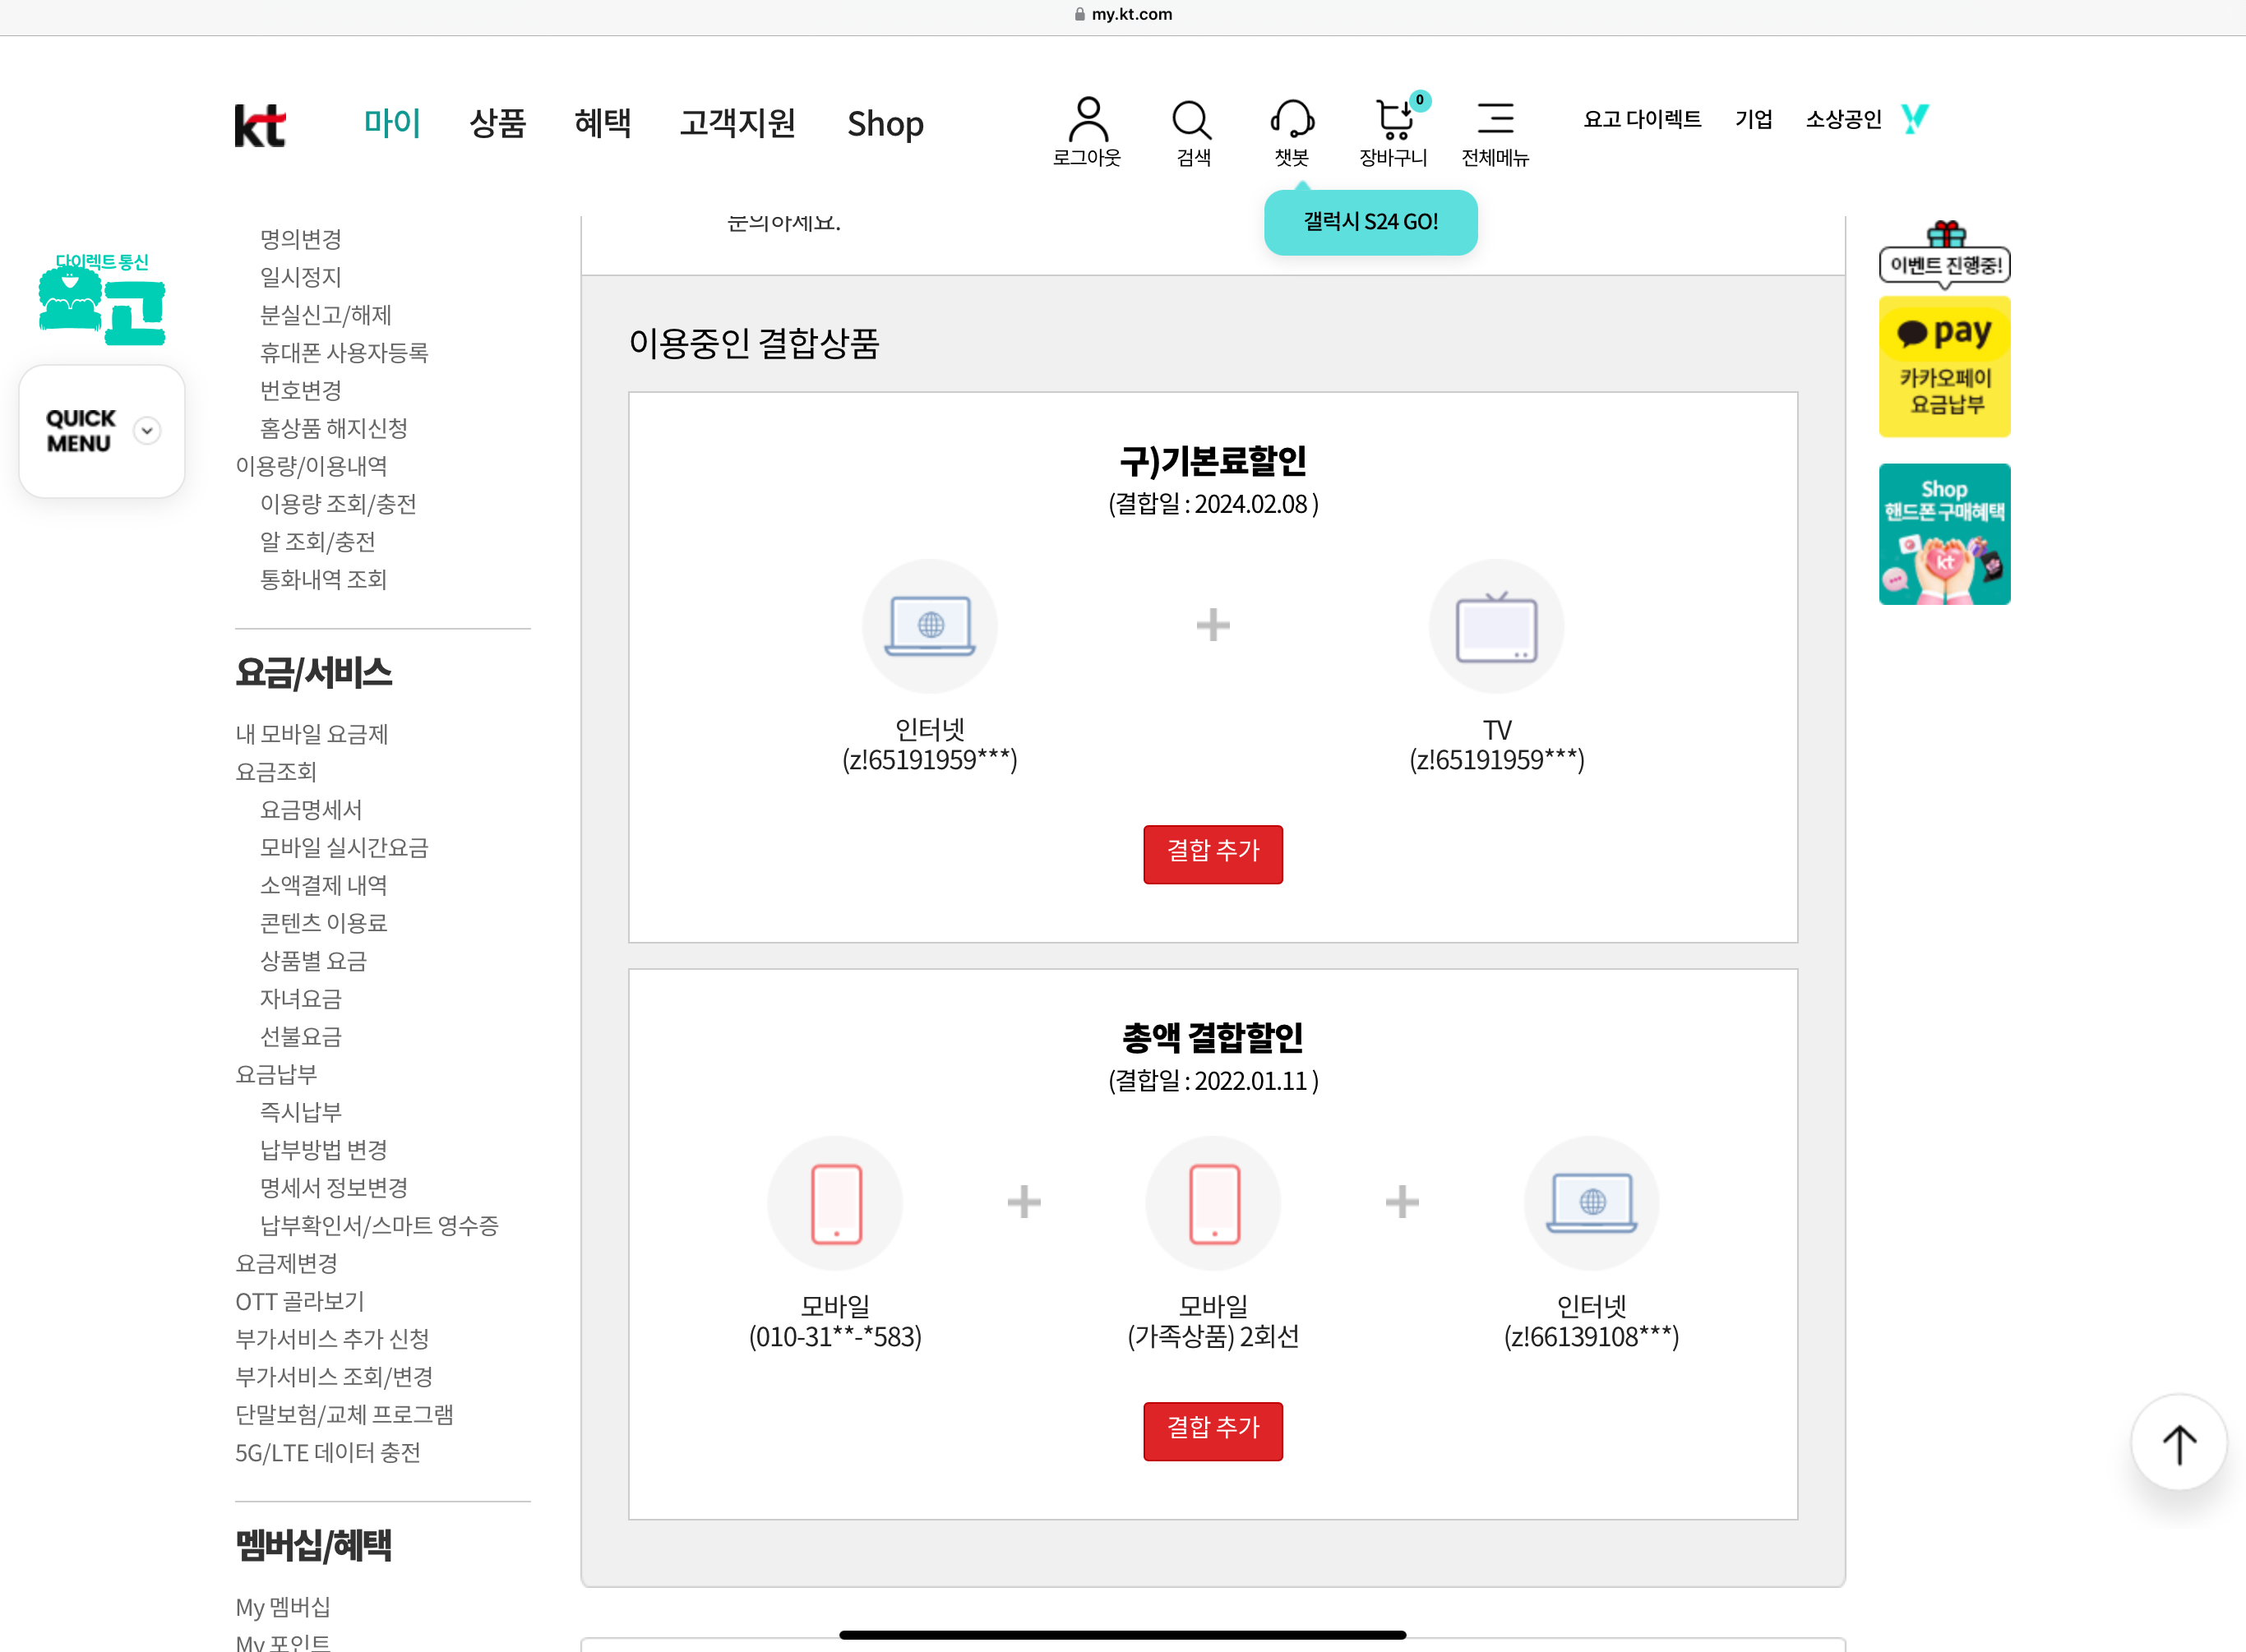Open the 요금명세서 sidebar link
The image size is (2246, 1652).
click(x=311, y=809)
